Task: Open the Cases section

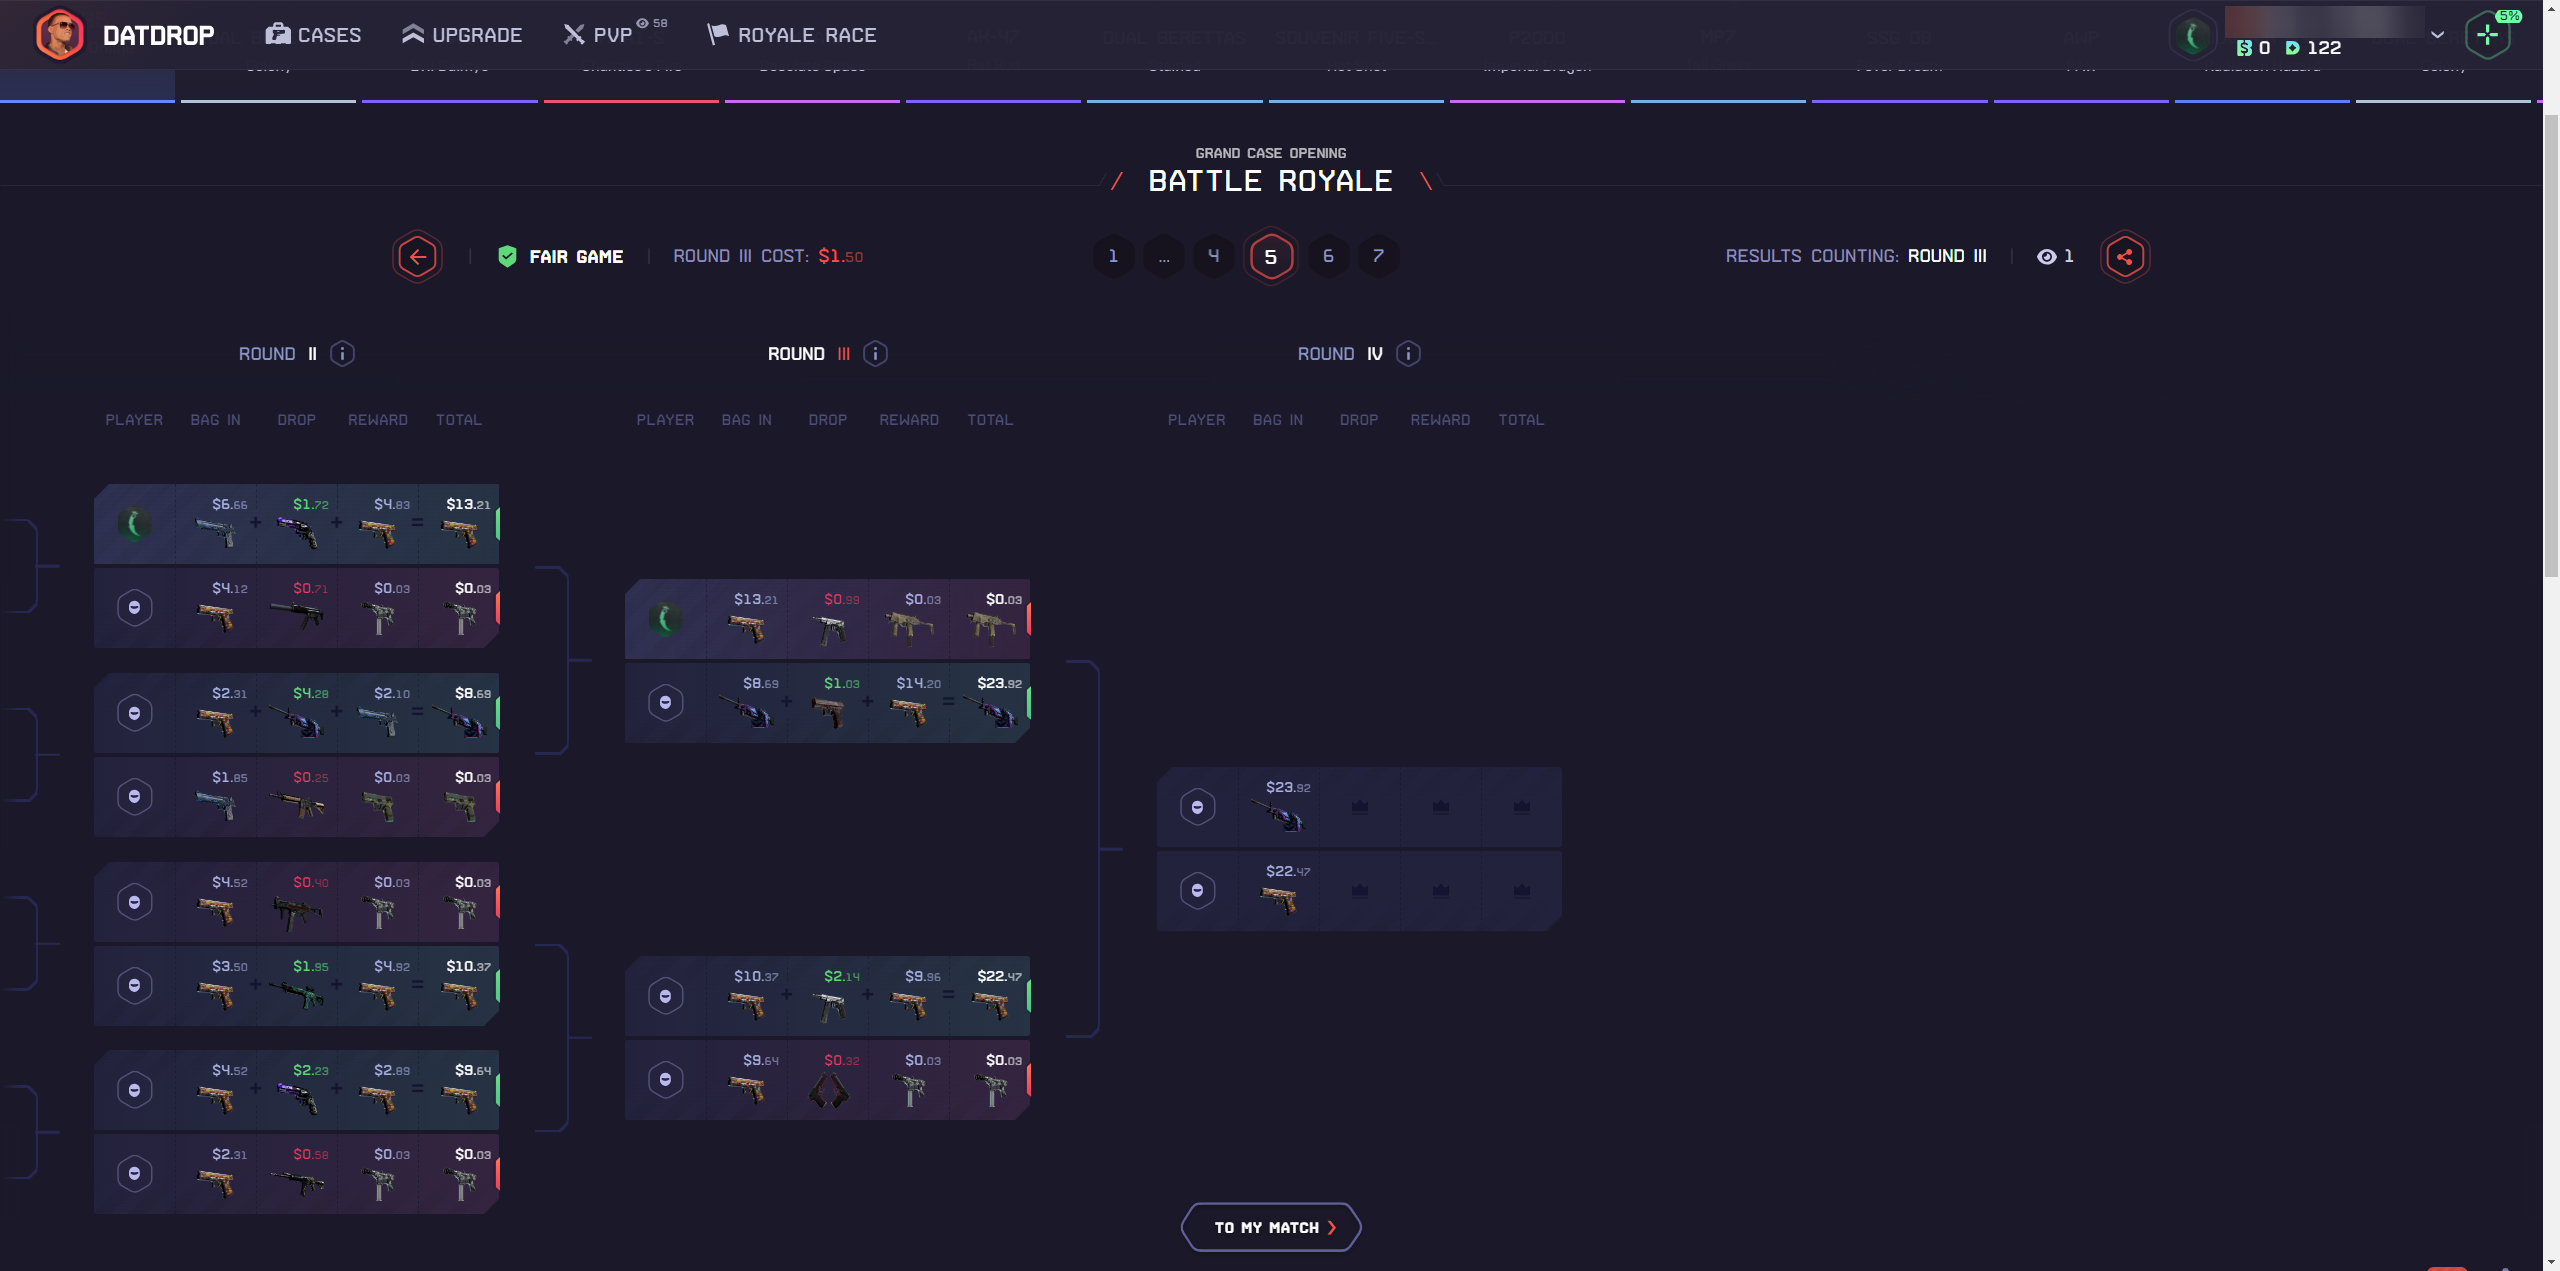Action: click(313, 35)
